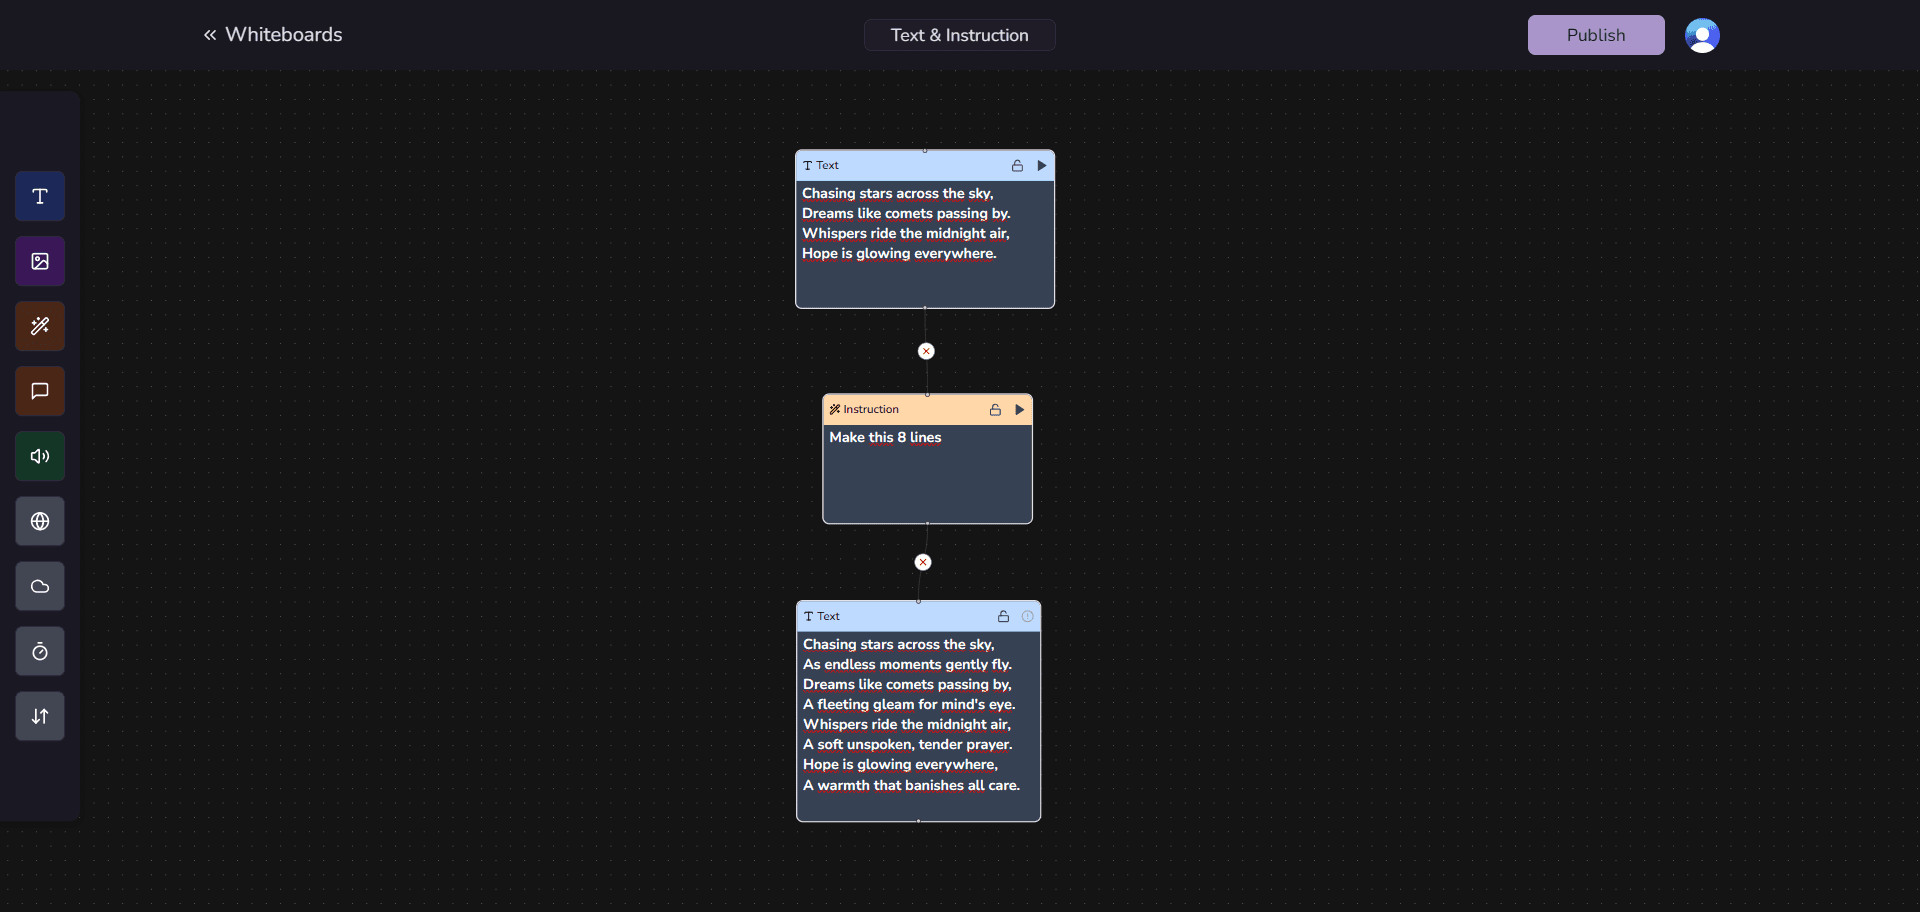The height and width of the screenshot is (912, 1920).
Task: Toggle lock on the top Text node
Action: click(1017, 166)
